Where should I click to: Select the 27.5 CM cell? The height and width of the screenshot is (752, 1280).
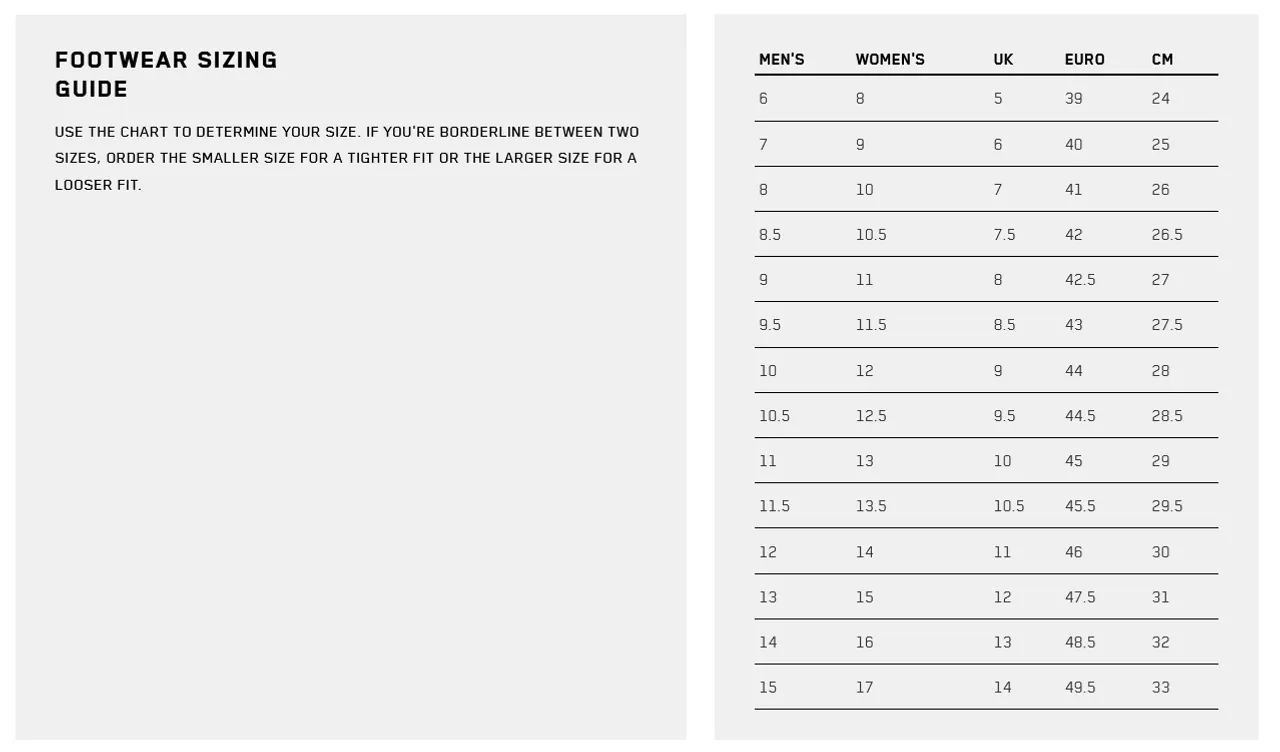(1167, 325)
